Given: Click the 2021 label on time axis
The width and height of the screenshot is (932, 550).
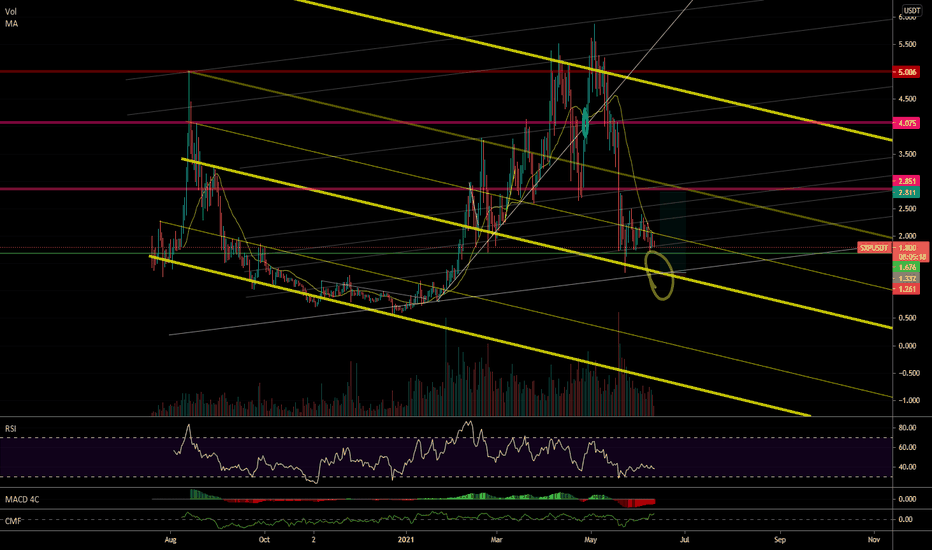Looking at the screenshot, I should point(405,540).
